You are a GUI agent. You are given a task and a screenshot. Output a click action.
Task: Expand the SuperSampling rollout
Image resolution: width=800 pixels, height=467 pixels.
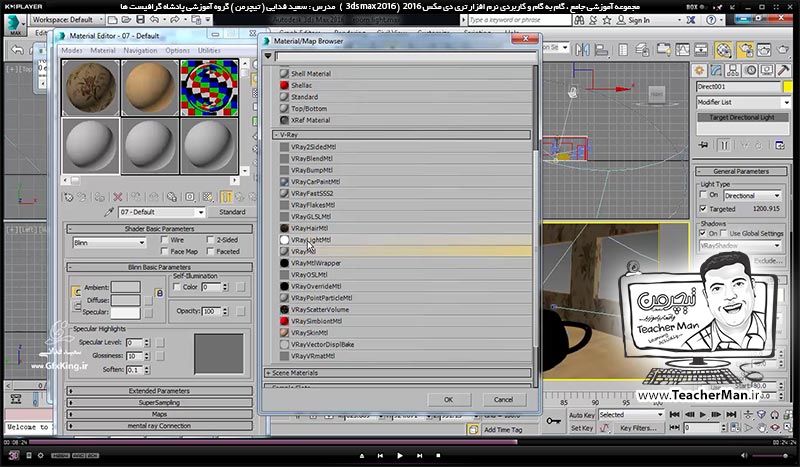pyautogui.click(x=159, y=403)
